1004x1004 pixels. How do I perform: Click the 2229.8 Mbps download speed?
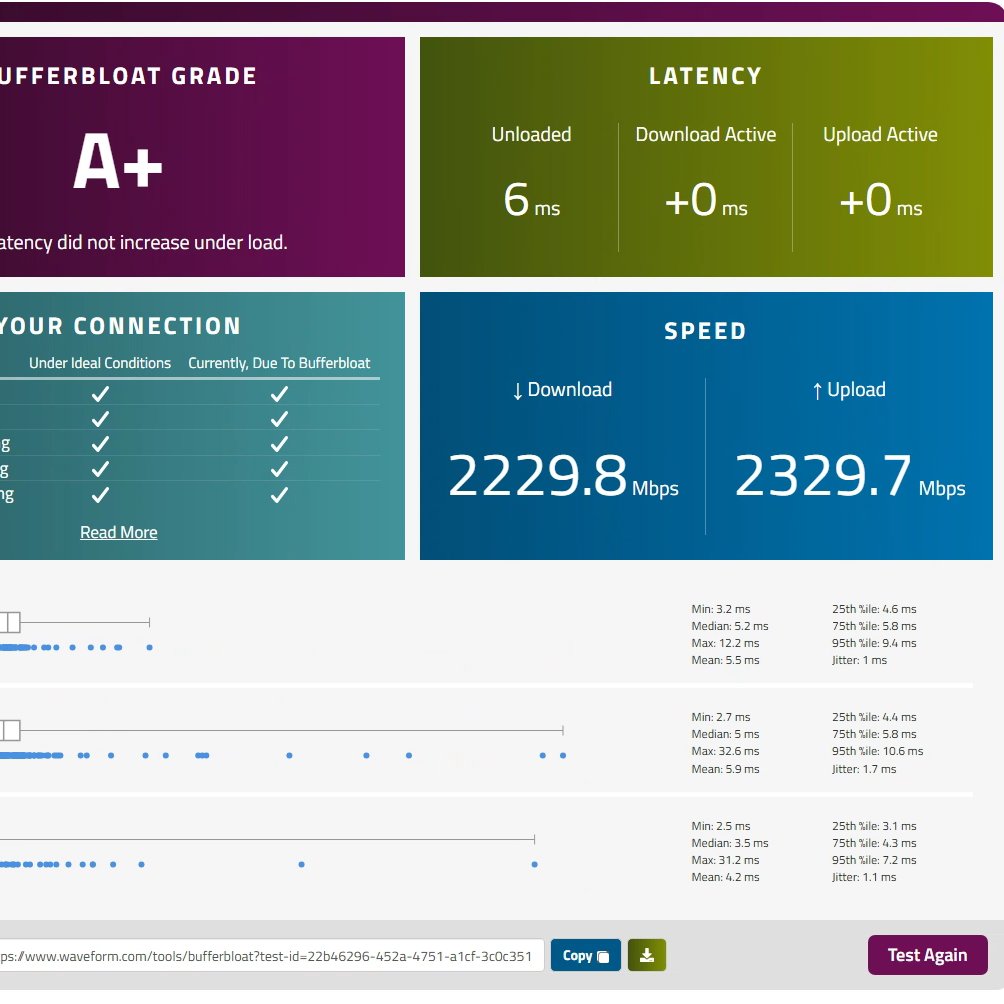coord(563,475)
